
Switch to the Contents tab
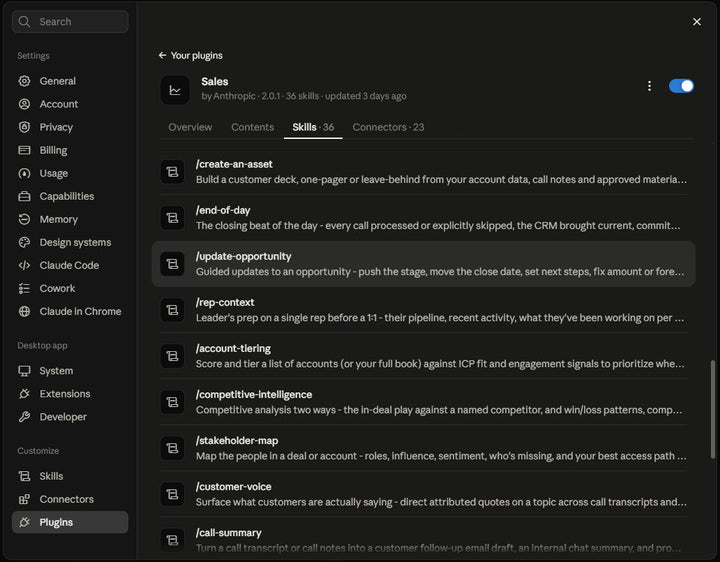click(x=253, y=127)
